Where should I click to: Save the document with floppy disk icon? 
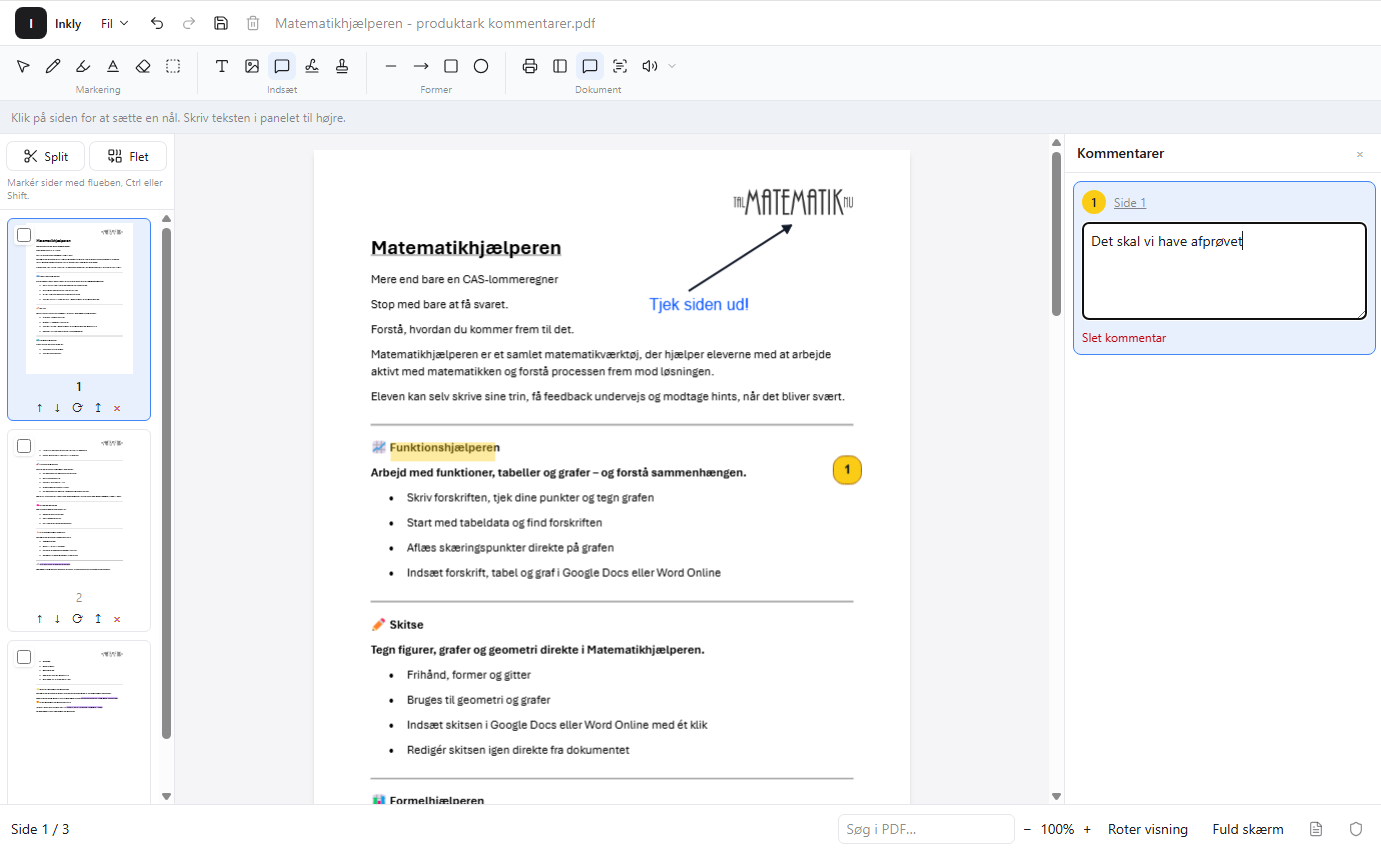coord(221,23)
